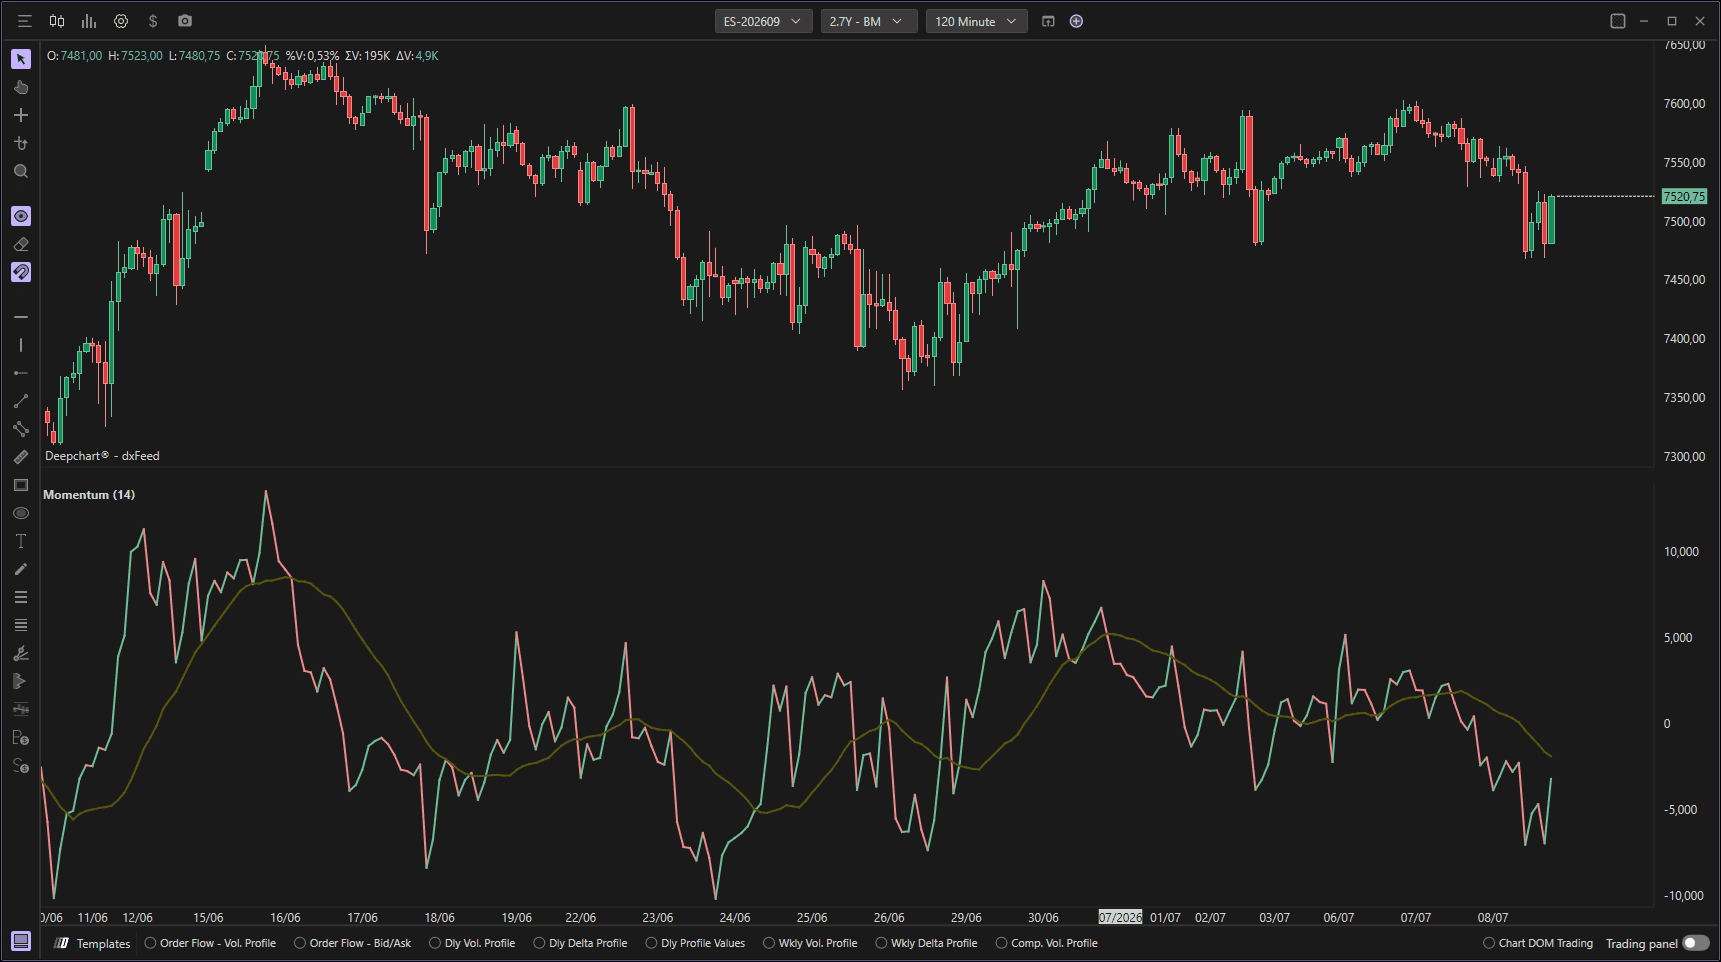The width and height of the screenshot is (1721, 962).
Task: Select the sell order S$ tool
Action: pos(21,765)
